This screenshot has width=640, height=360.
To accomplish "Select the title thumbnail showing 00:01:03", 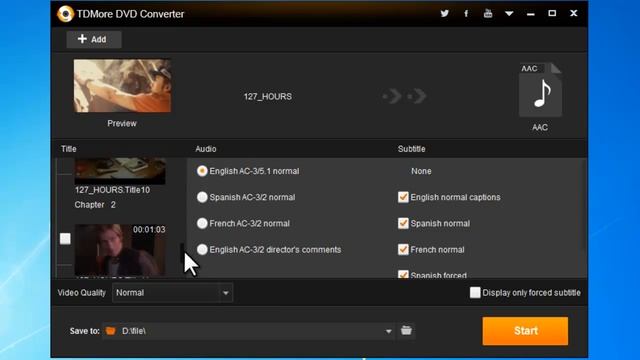I will (120, 249).
